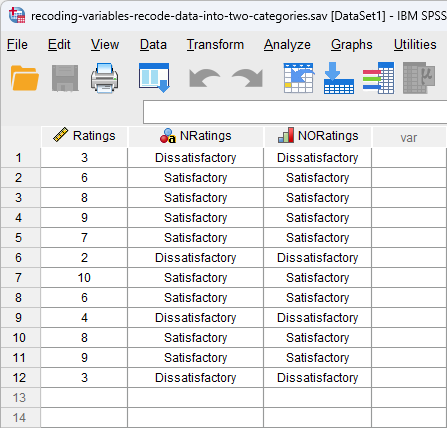Click the Redo arrow icon
This screenshot has height=428, width=447.
[x=248, y=78]
